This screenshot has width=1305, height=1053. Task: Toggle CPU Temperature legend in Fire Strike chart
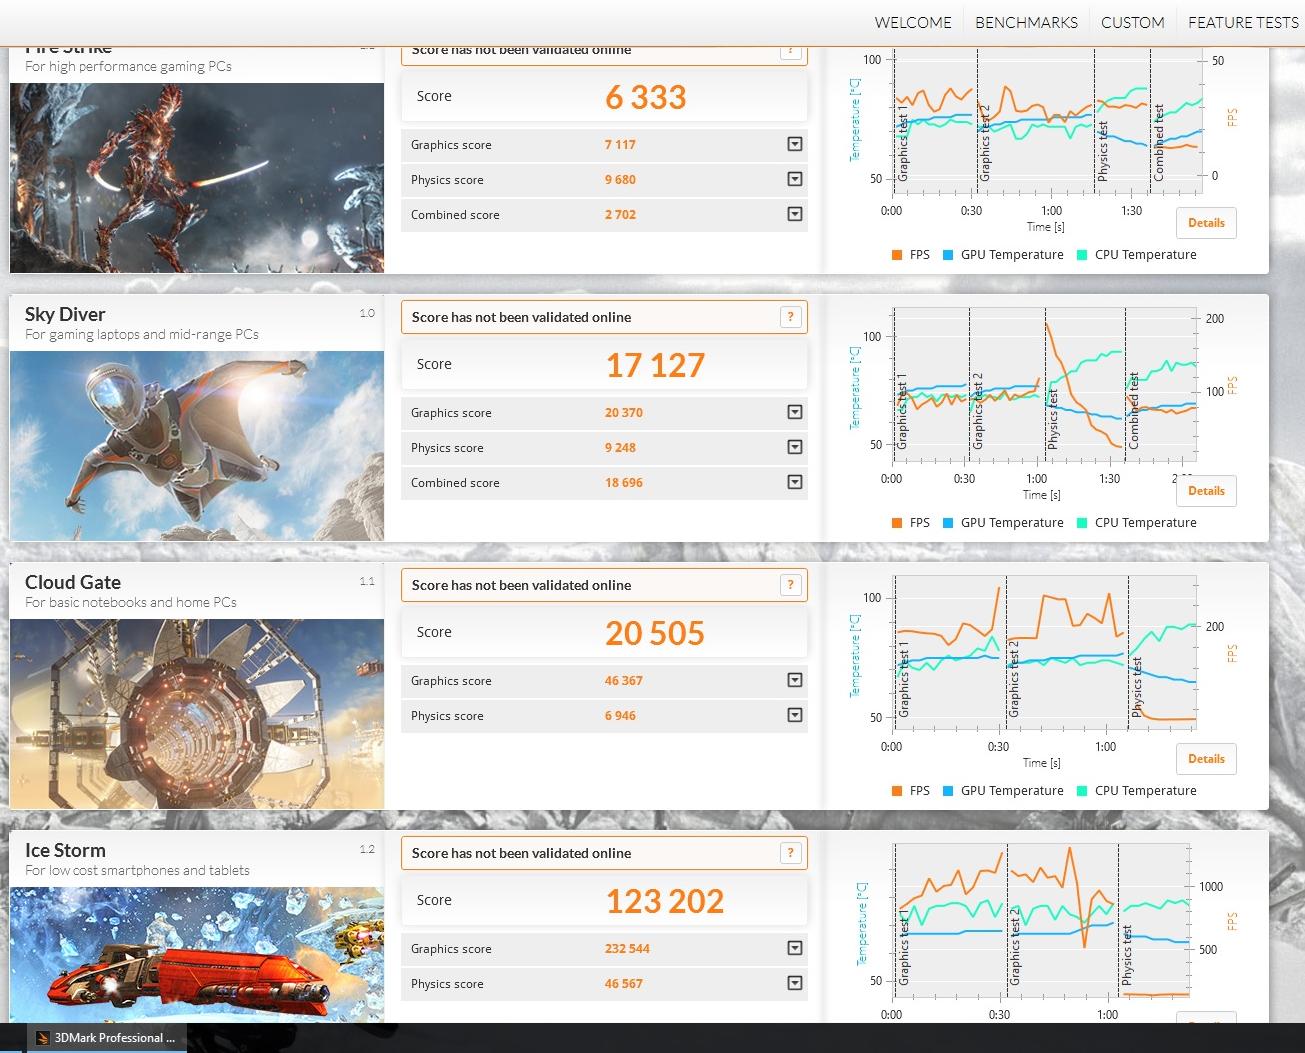(1137, 255)
